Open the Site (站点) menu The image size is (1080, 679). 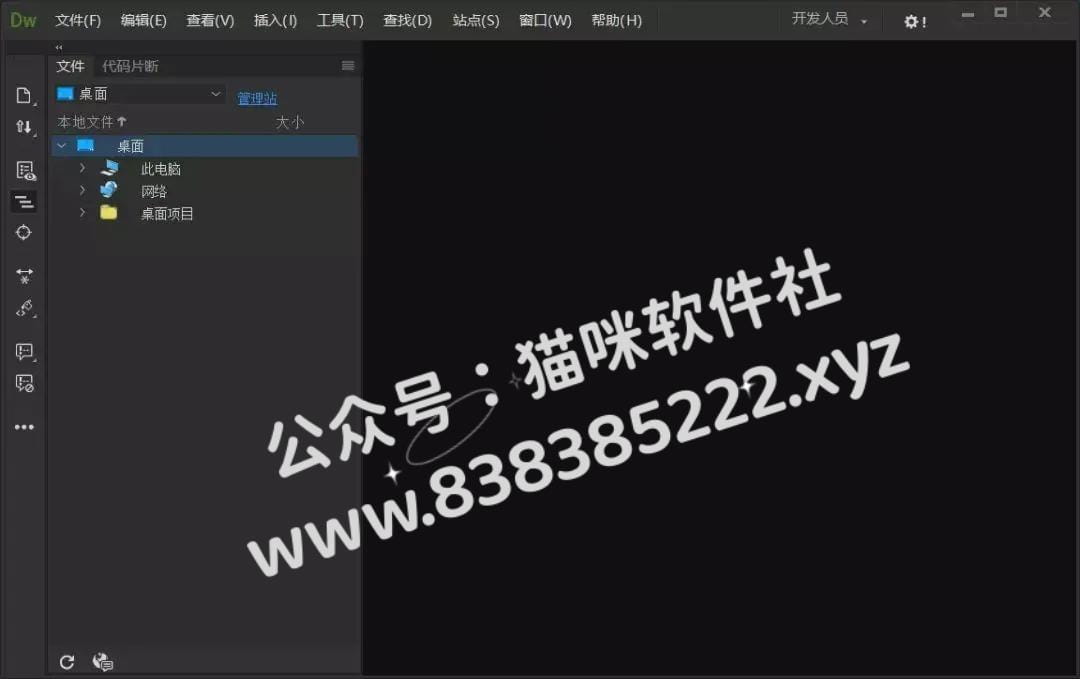(x=475, y=21)
